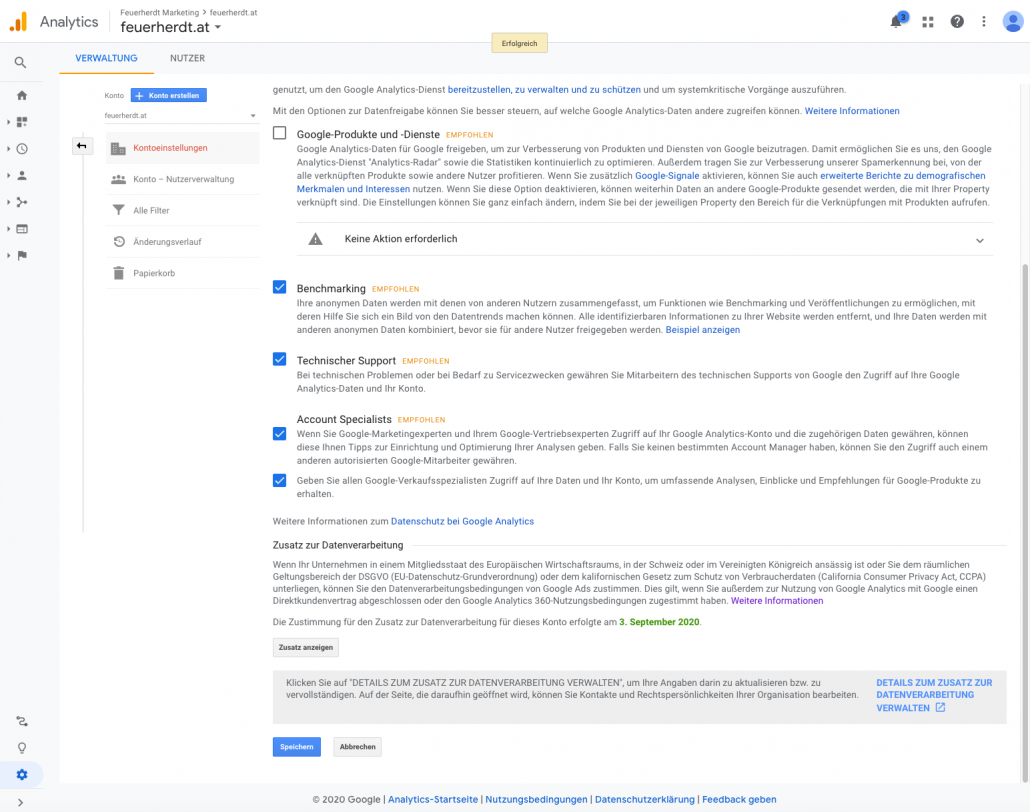
Task: Click the Alle Filter funnel icon
Action: point(118,210)
